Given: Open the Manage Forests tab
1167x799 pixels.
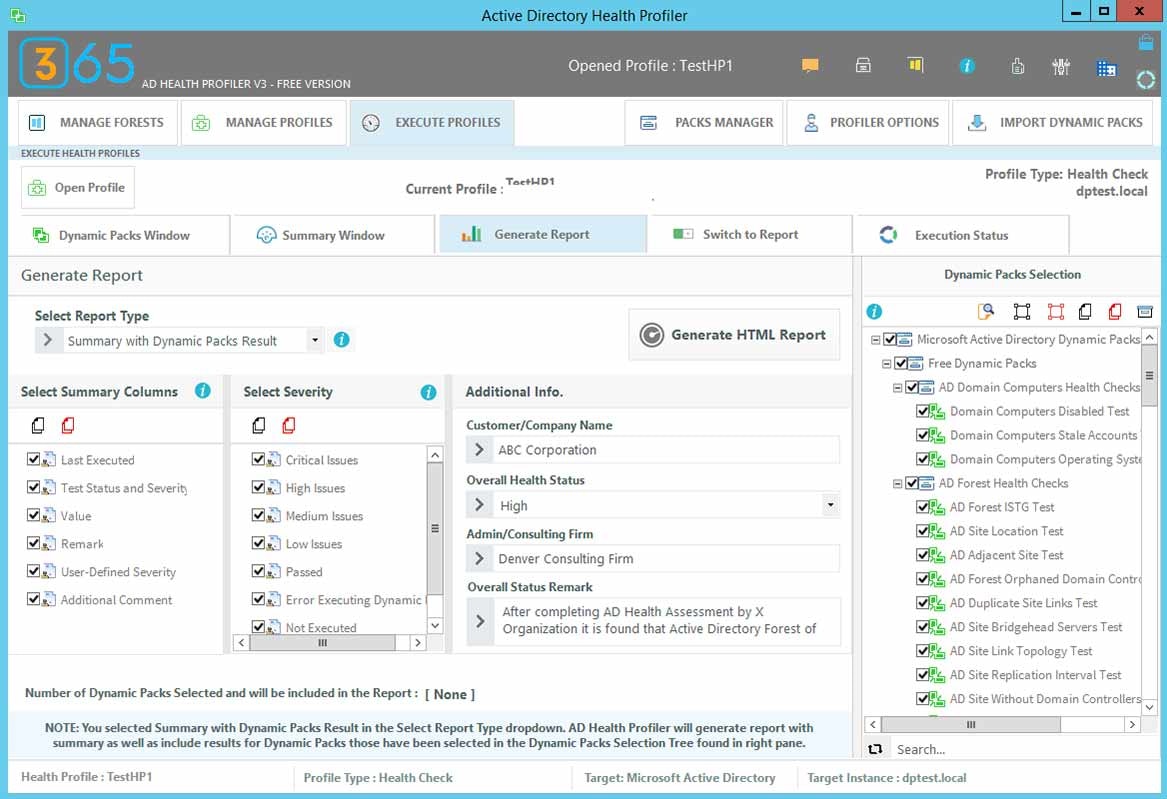Looking at the screenshot, I should (x=97, y=122).
